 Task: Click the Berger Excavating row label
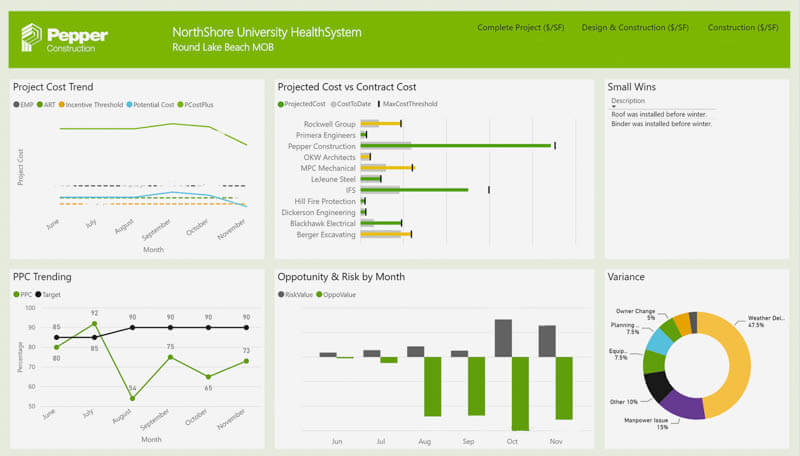coord(326,235)
